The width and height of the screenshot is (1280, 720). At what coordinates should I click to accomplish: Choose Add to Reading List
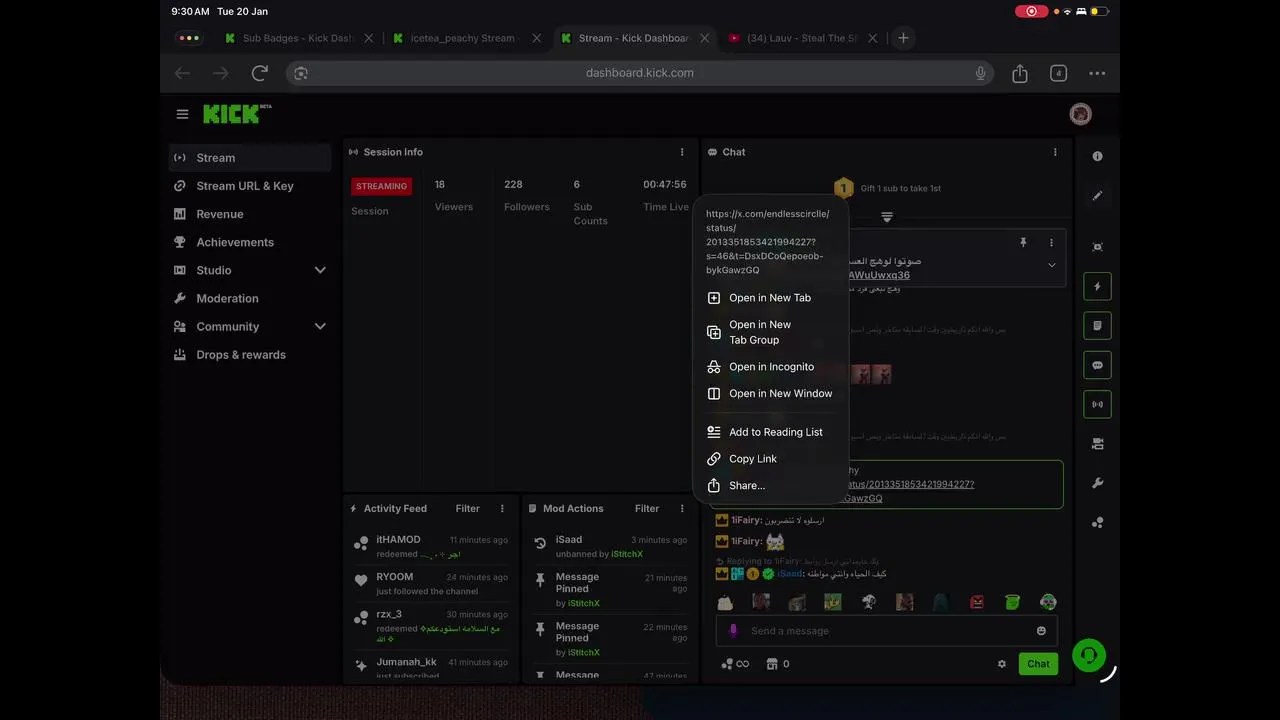point(771,432)
